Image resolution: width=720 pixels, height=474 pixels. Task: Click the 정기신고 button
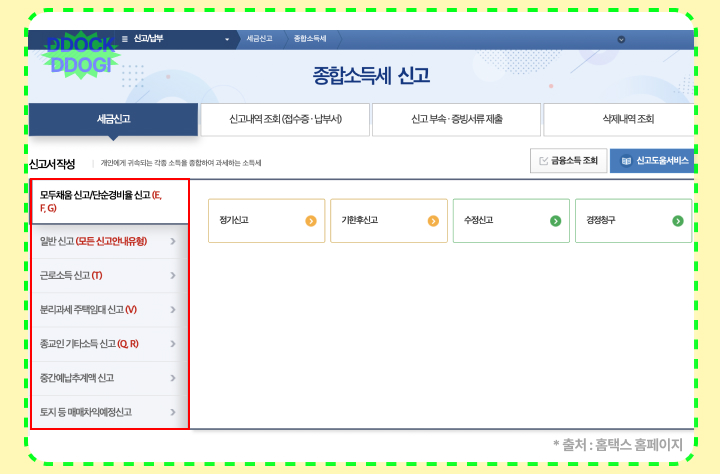tap(266, 221)
